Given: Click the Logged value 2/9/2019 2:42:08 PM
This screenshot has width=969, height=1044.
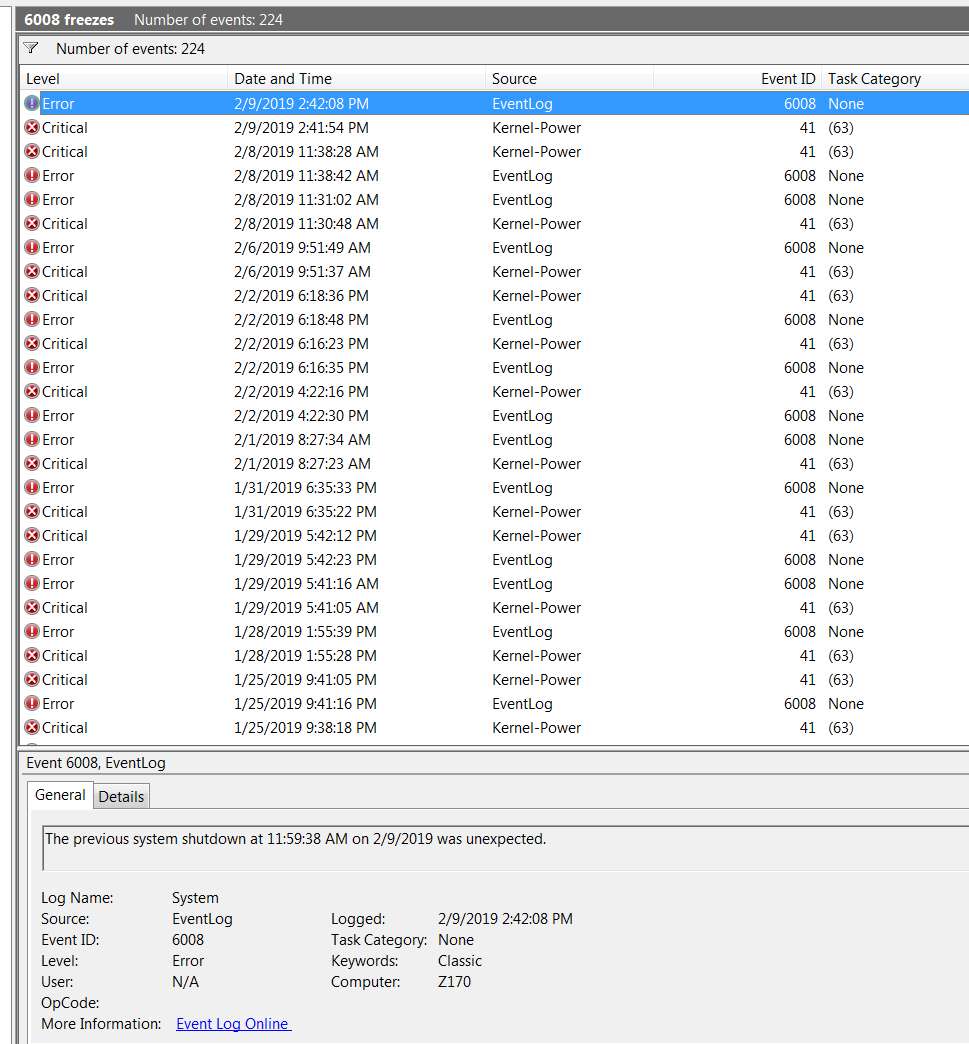Looking at the screenshot, I should tap(505, 918).
